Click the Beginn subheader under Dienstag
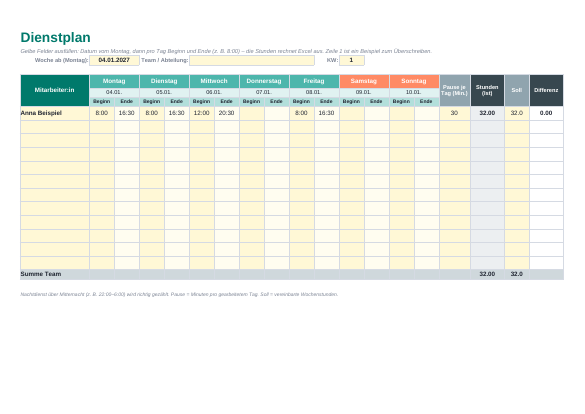Image resolution: width=585 pixels, height=414 pixels. pos(152,101)
